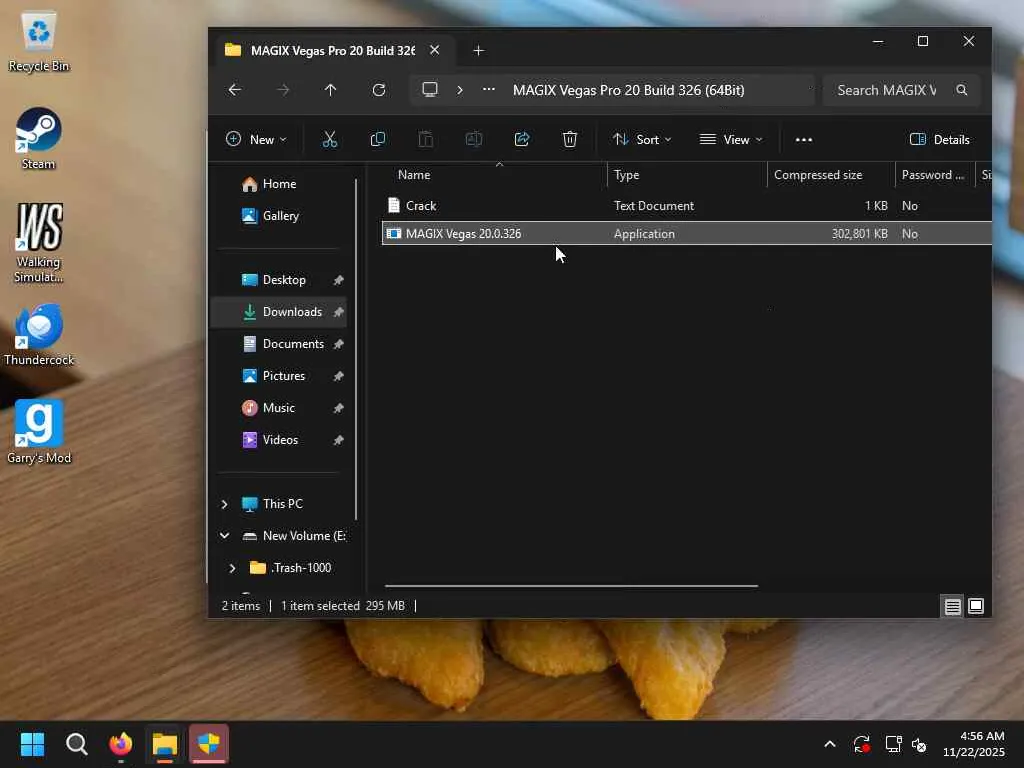Screen dimensions: 1024x768
Task: Select the MAGIX Vegas Pro 20 tab
Action: [333, 50]
